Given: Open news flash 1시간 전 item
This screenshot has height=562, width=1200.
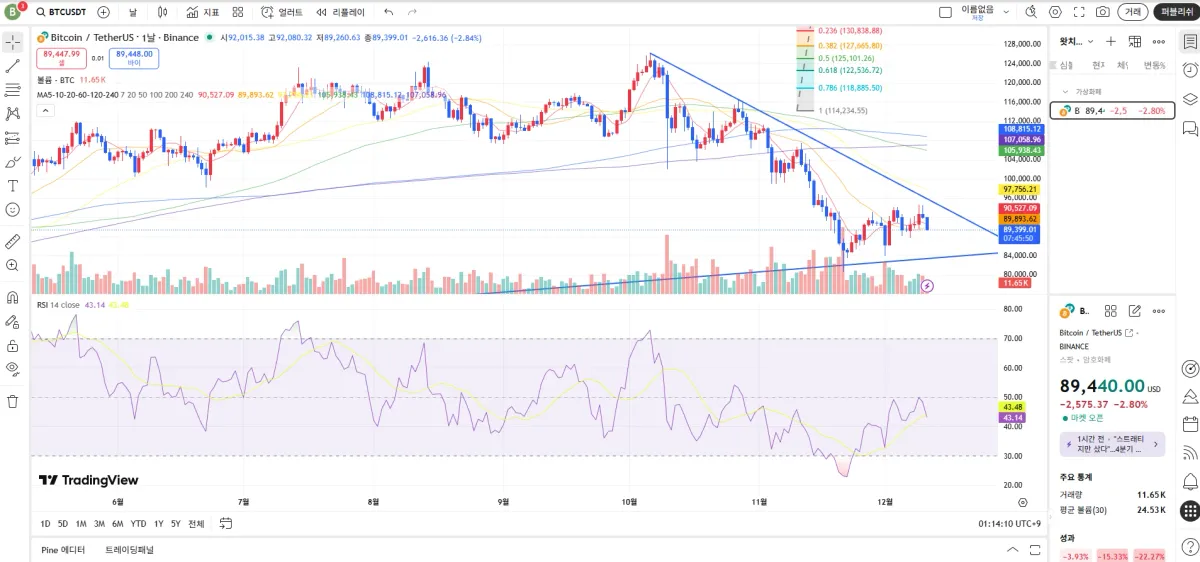Looking at the screenshot, I should point(1112,444).
